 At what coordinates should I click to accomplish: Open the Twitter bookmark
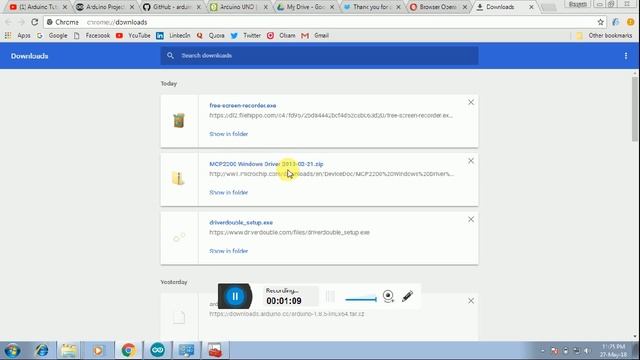(x=246, y=36)
